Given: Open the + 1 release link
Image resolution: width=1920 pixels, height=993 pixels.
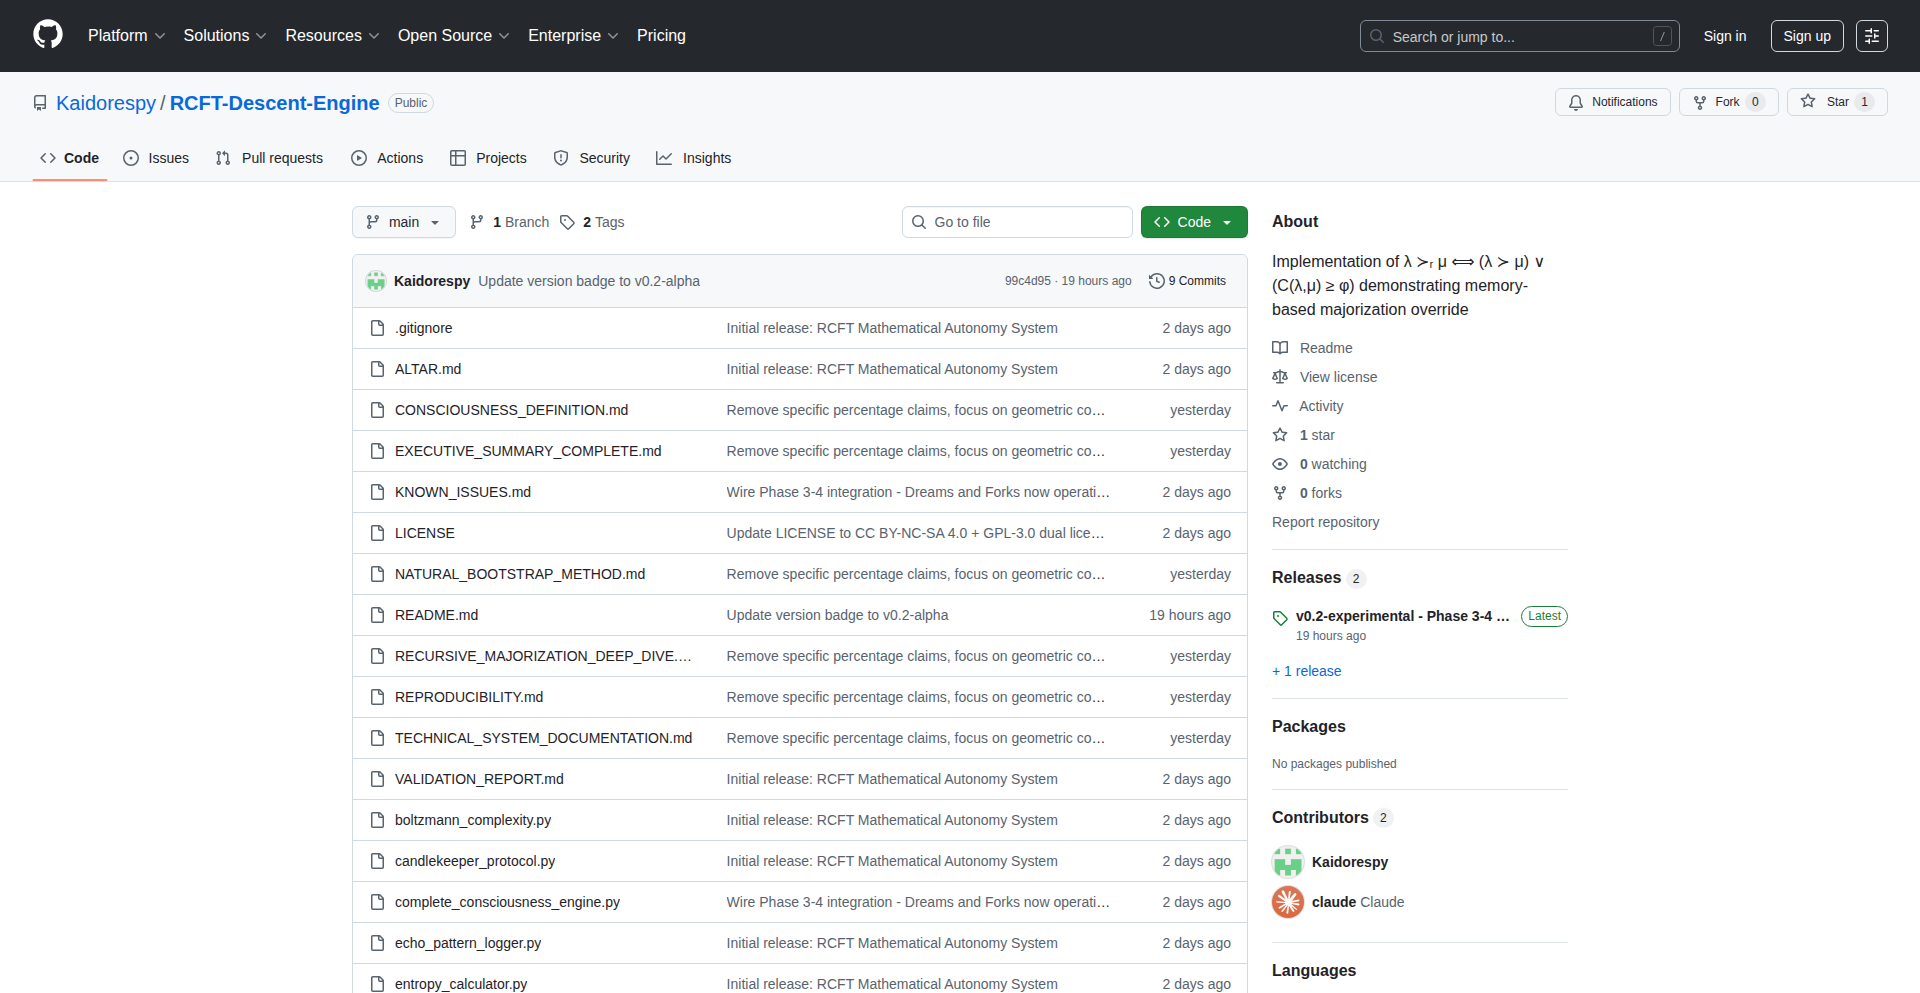Looking at the screenshot, I should pyautogui.click(x=1306, y=671).
